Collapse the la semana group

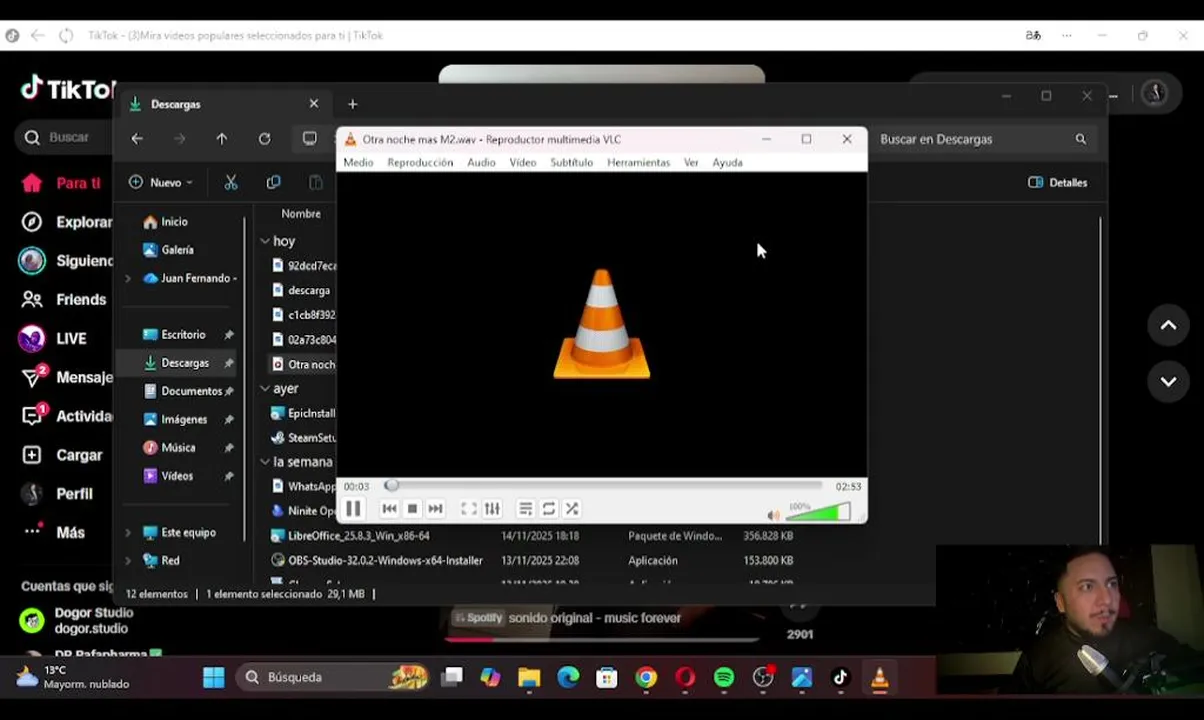(265, 462)
